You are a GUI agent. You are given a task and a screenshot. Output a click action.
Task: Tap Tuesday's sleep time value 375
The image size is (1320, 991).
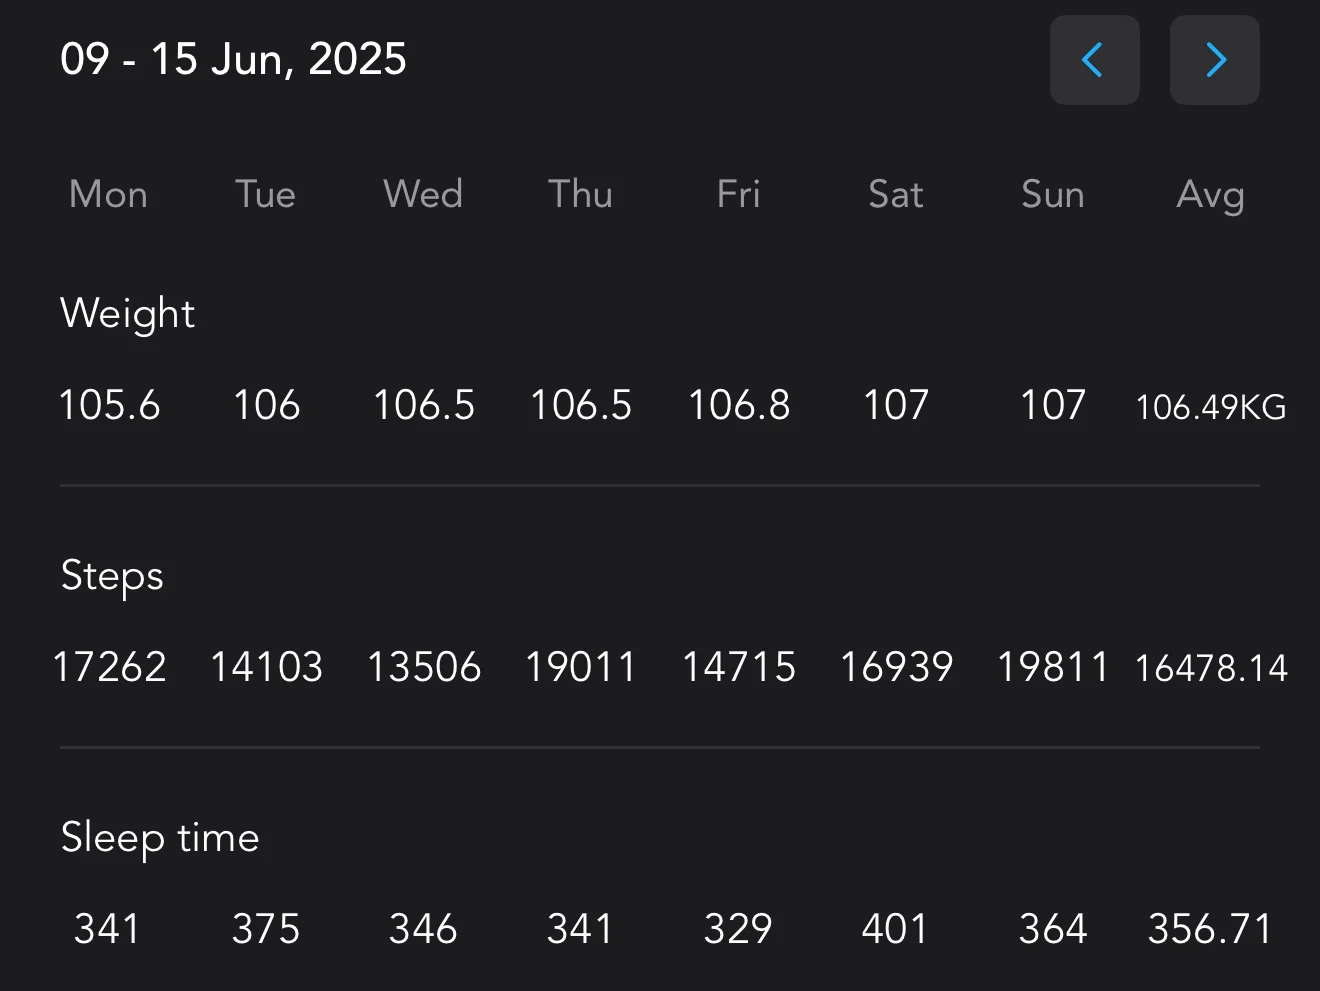(x=266, y=929)
